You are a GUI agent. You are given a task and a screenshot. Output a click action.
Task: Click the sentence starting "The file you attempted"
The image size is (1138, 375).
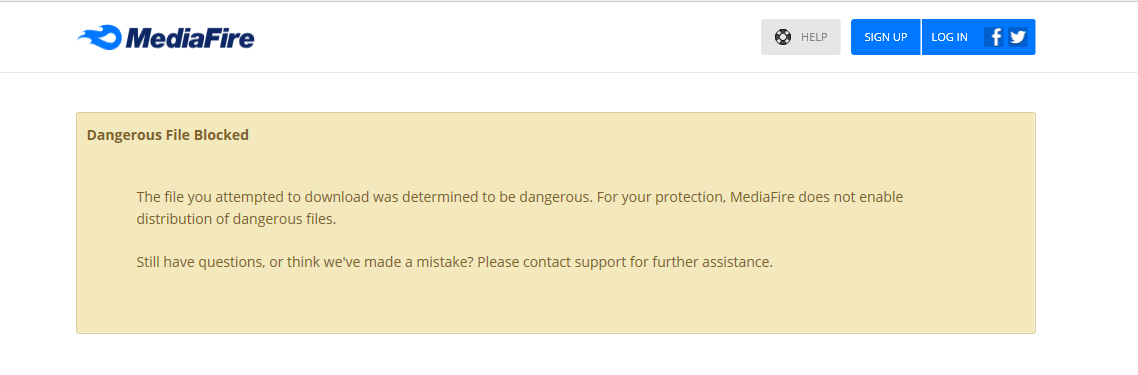point(365,197)
